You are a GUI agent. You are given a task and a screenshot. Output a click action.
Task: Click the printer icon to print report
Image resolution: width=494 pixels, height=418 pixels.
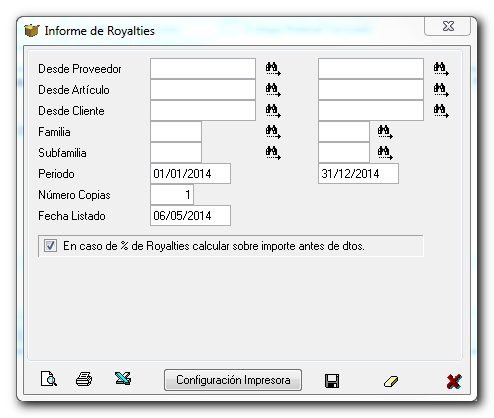(x=84, y=379)
